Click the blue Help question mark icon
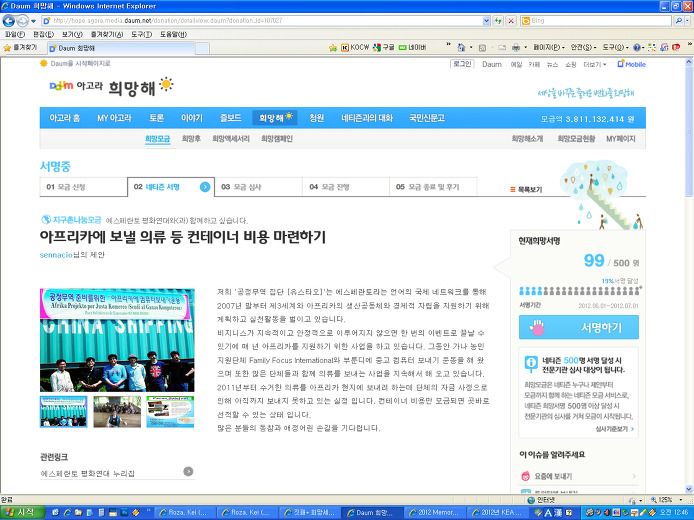 pos(637,47)
